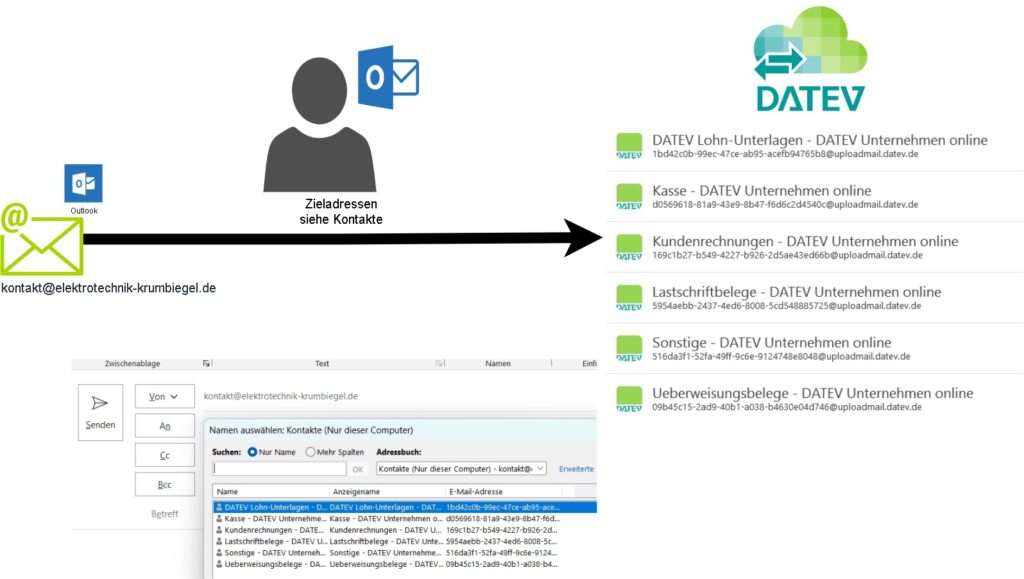Click the An recipient button

click(x=164, y=426)
